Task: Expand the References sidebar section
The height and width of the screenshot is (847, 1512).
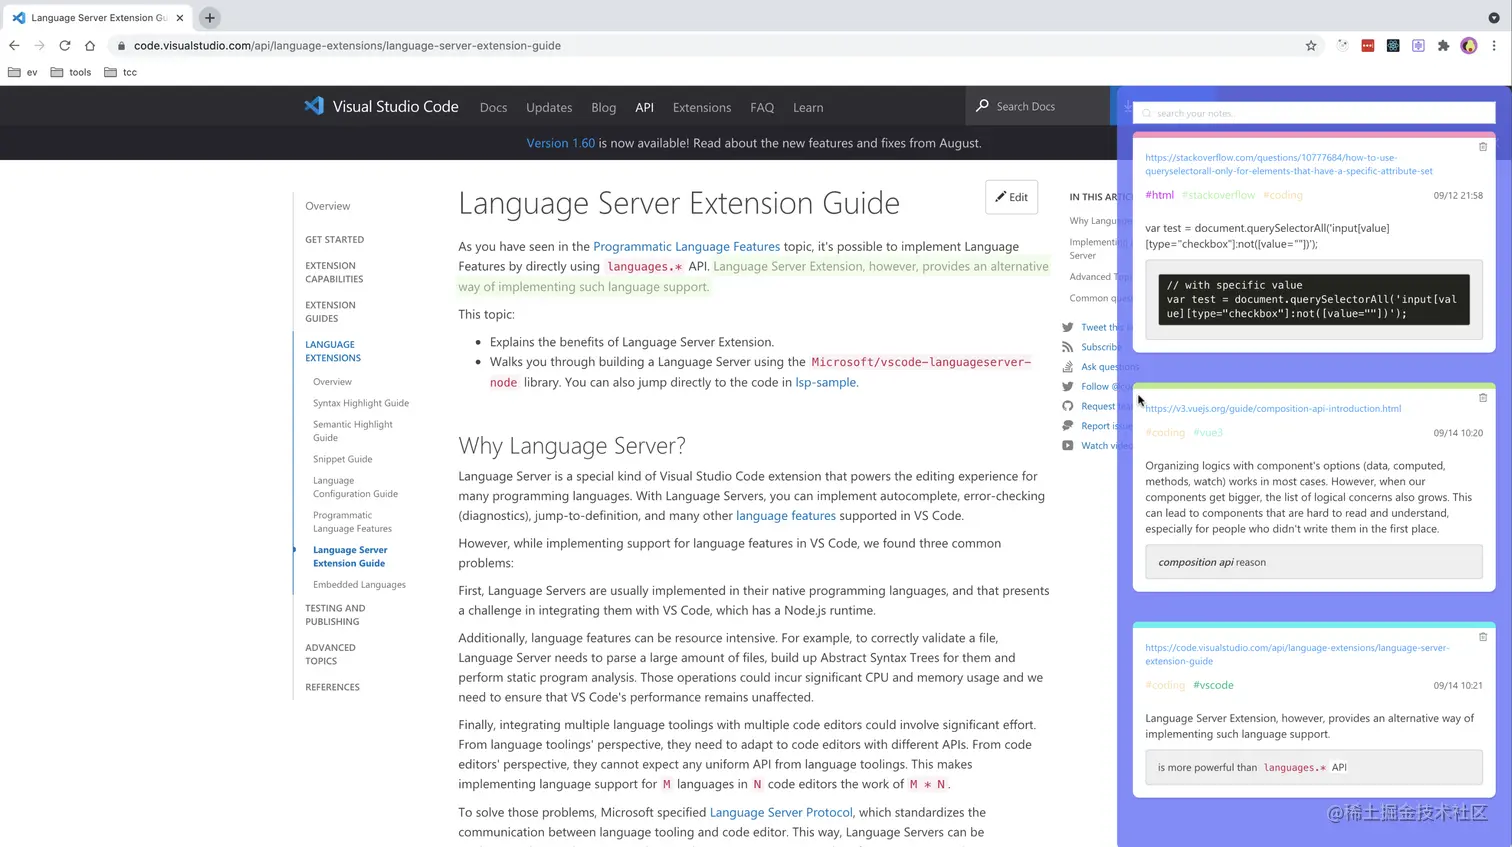Action: (332, 687)
